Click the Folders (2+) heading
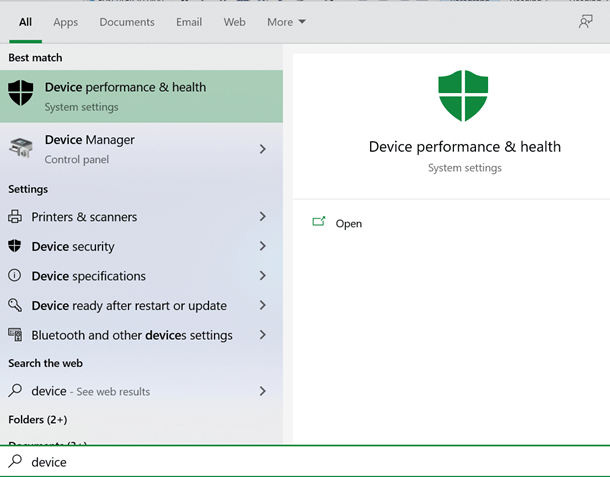 tap(38, 419)
